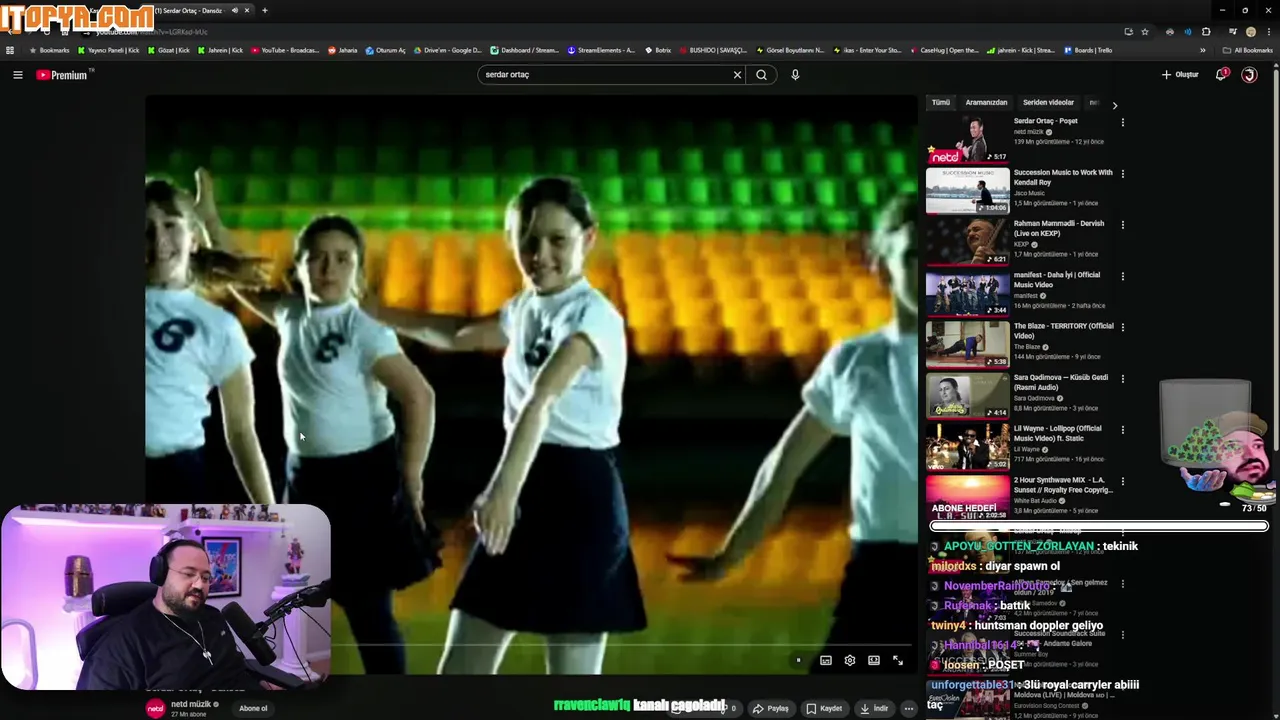Clear the search box with the X
Screen dimensions: 1280x720
737,75
